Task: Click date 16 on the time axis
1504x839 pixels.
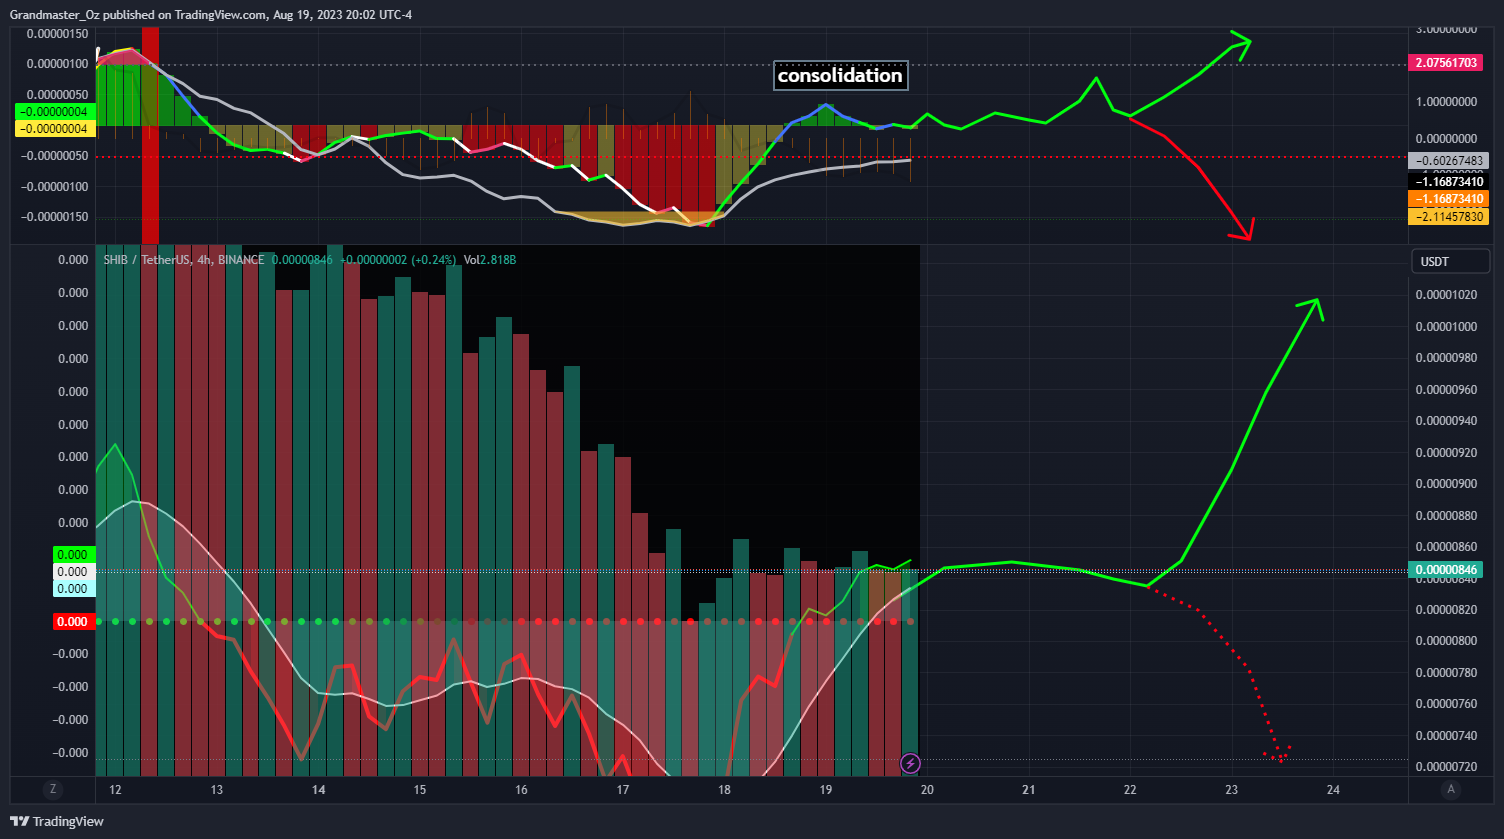Action: click(x=521, y=790)
